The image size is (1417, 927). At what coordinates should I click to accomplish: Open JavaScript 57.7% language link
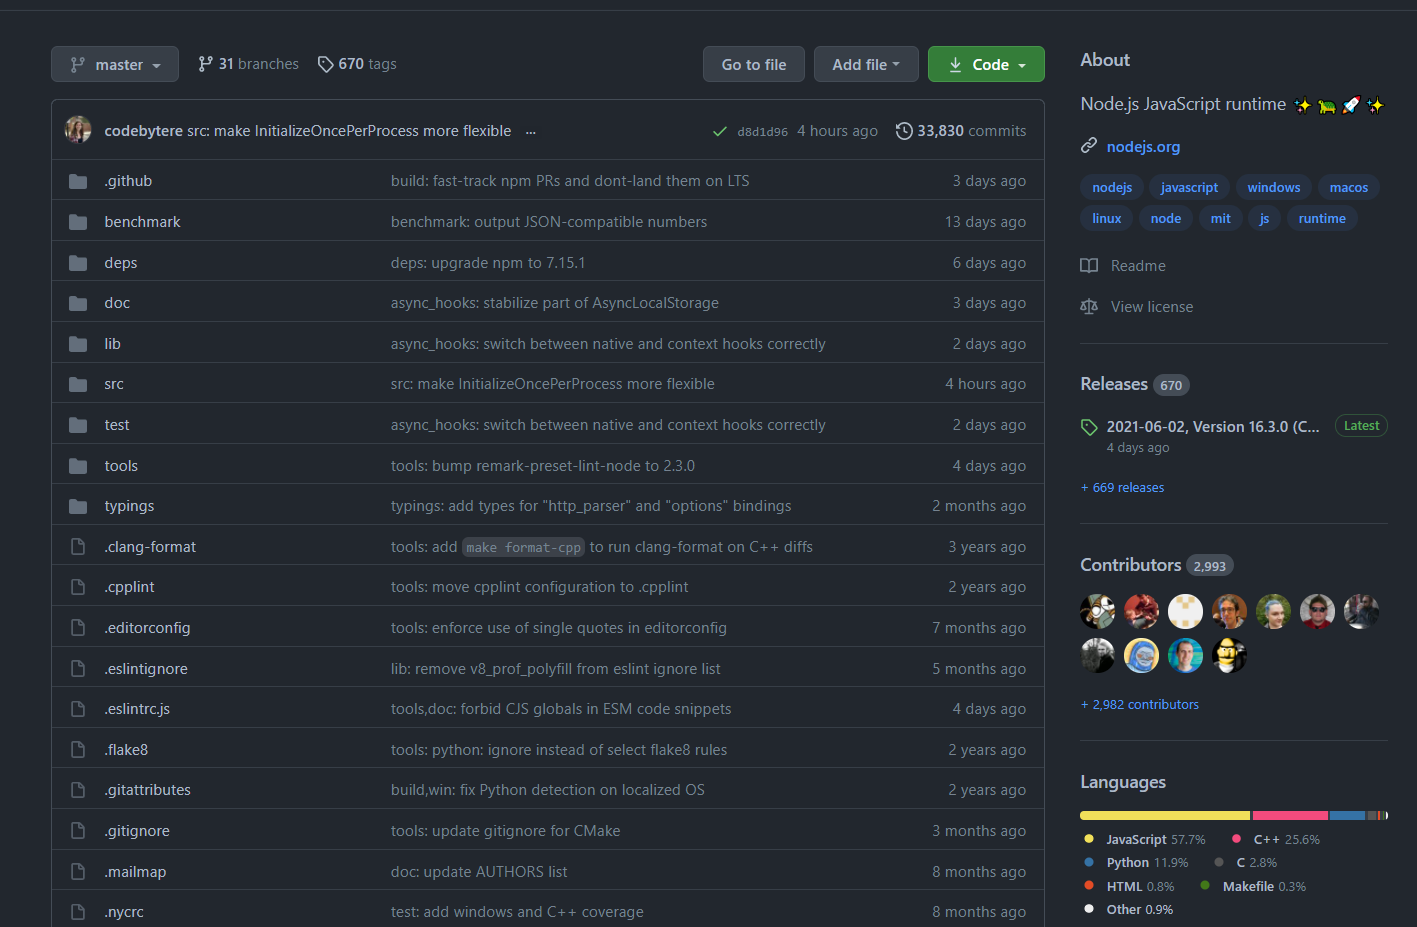1145,840
